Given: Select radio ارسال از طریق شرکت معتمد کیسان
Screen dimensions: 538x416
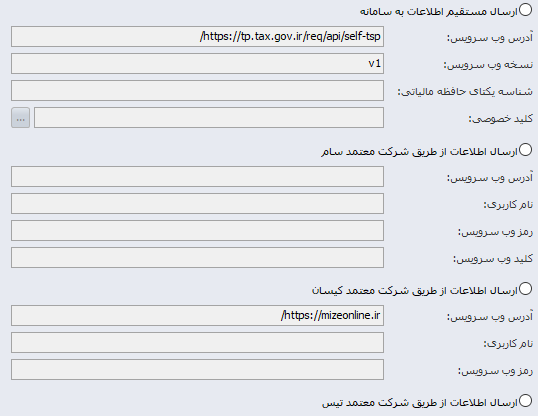Looking at the screenshot, I should point(525,289).
